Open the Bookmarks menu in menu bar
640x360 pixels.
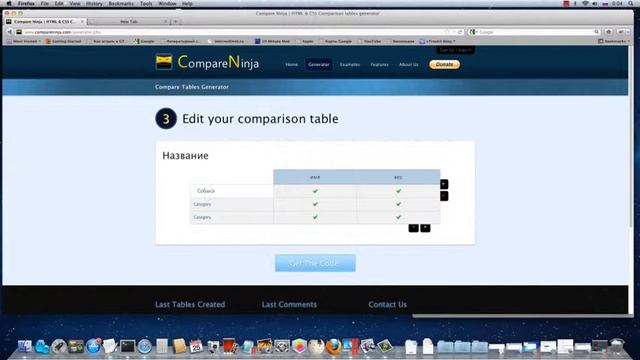point(121,3)
